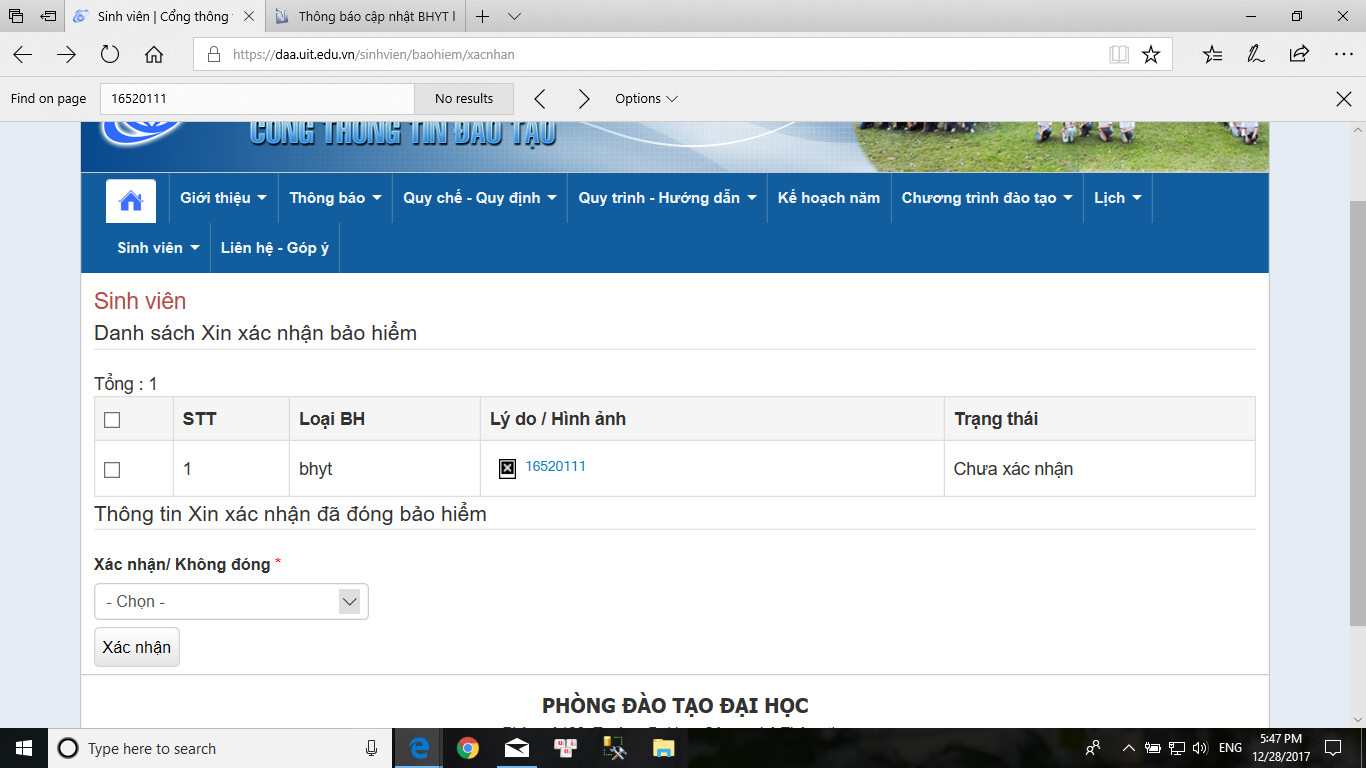Check the select-all checkbox in table header
This screenshot has width=1366, height=768.
[112, 420]
